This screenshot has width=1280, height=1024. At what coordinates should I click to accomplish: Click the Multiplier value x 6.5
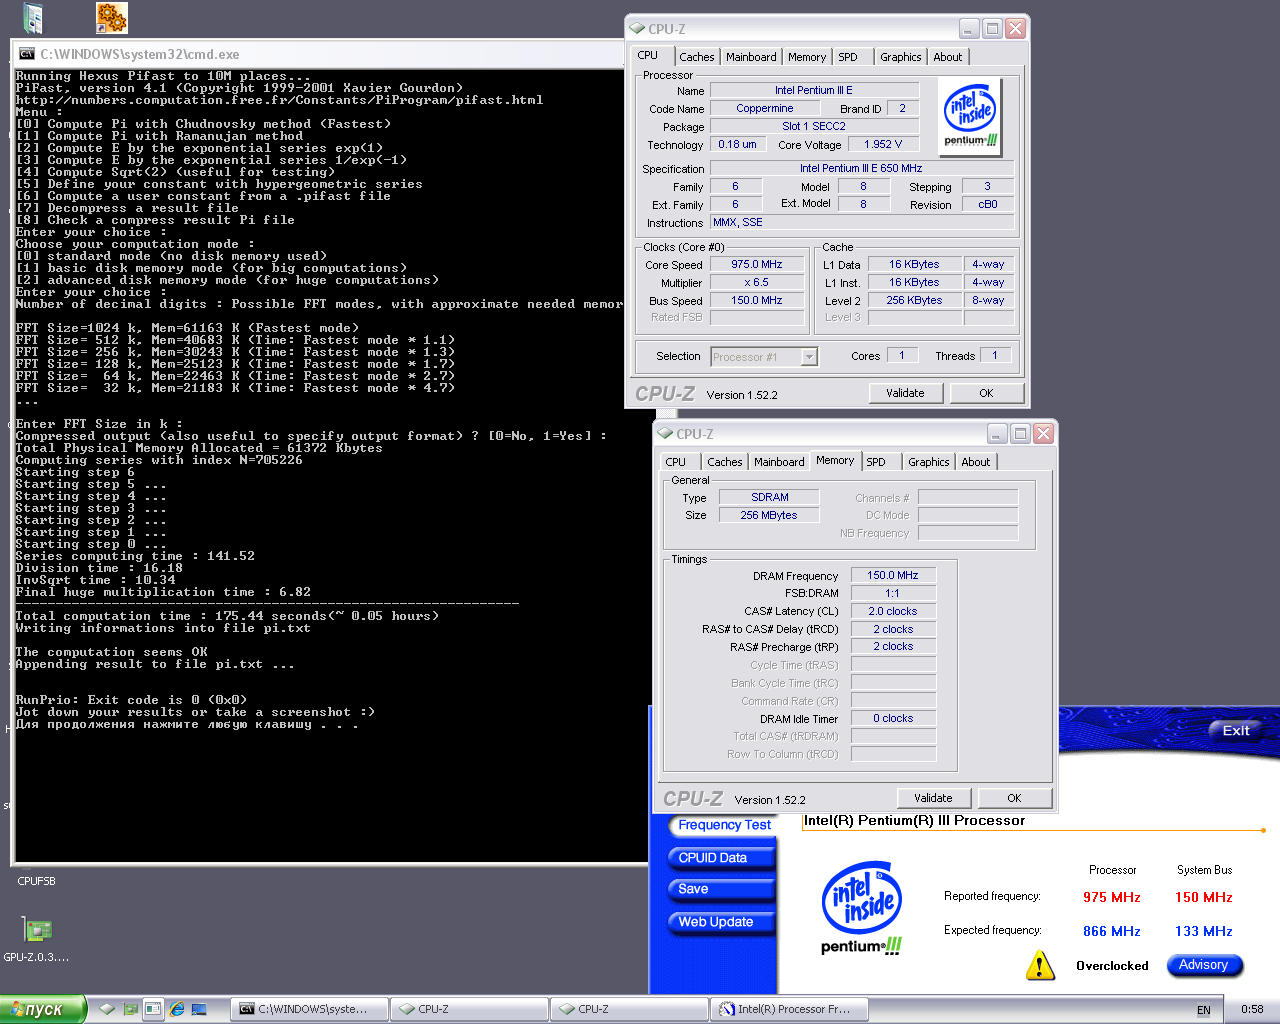(x=757, y=282)
